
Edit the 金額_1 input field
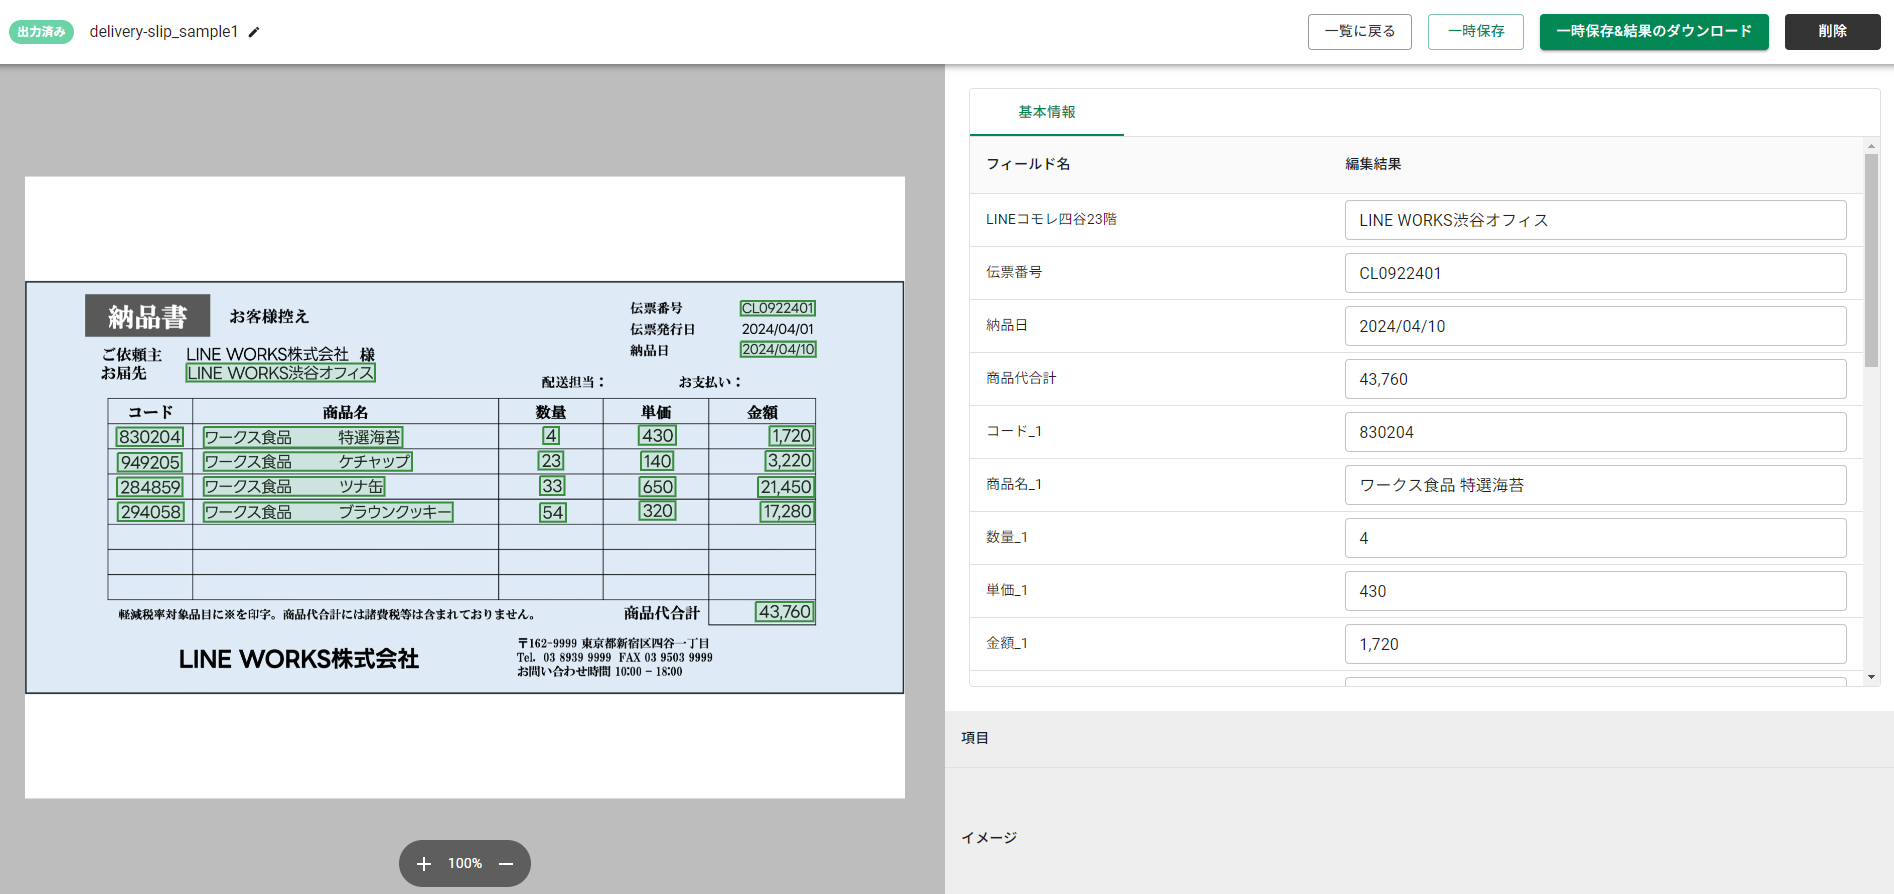click(x=1595, y=644)
